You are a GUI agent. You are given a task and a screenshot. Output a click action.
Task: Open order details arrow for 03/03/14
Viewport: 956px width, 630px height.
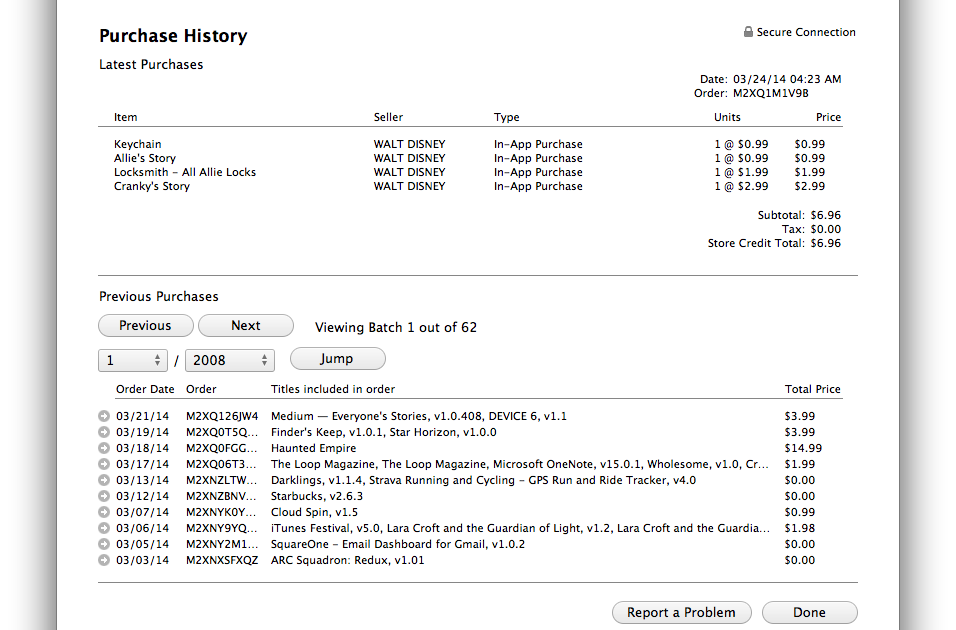[x=104, y=560]
